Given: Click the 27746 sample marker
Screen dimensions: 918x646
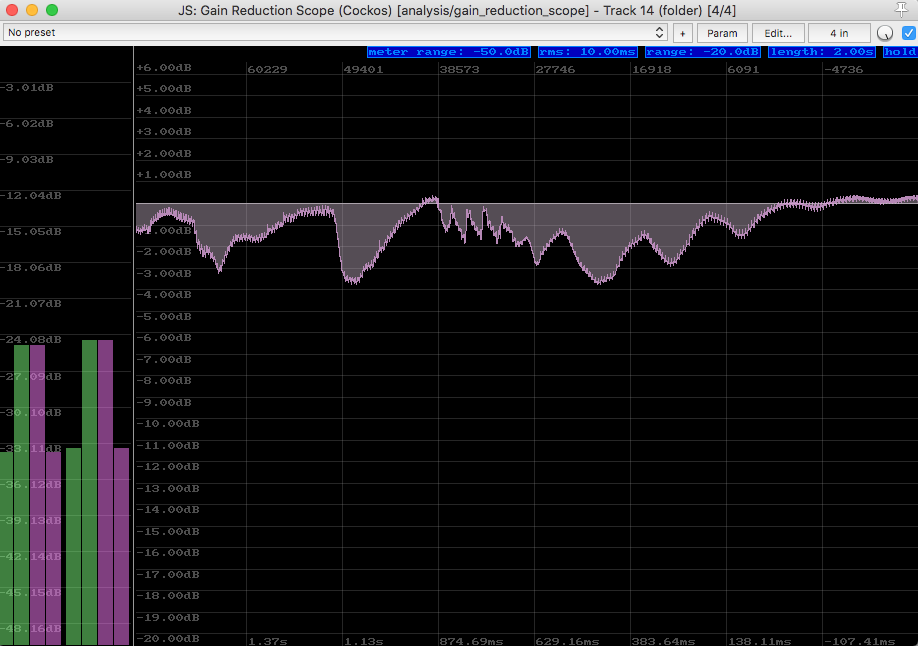Looking at the screenshot, I should 555,69.
